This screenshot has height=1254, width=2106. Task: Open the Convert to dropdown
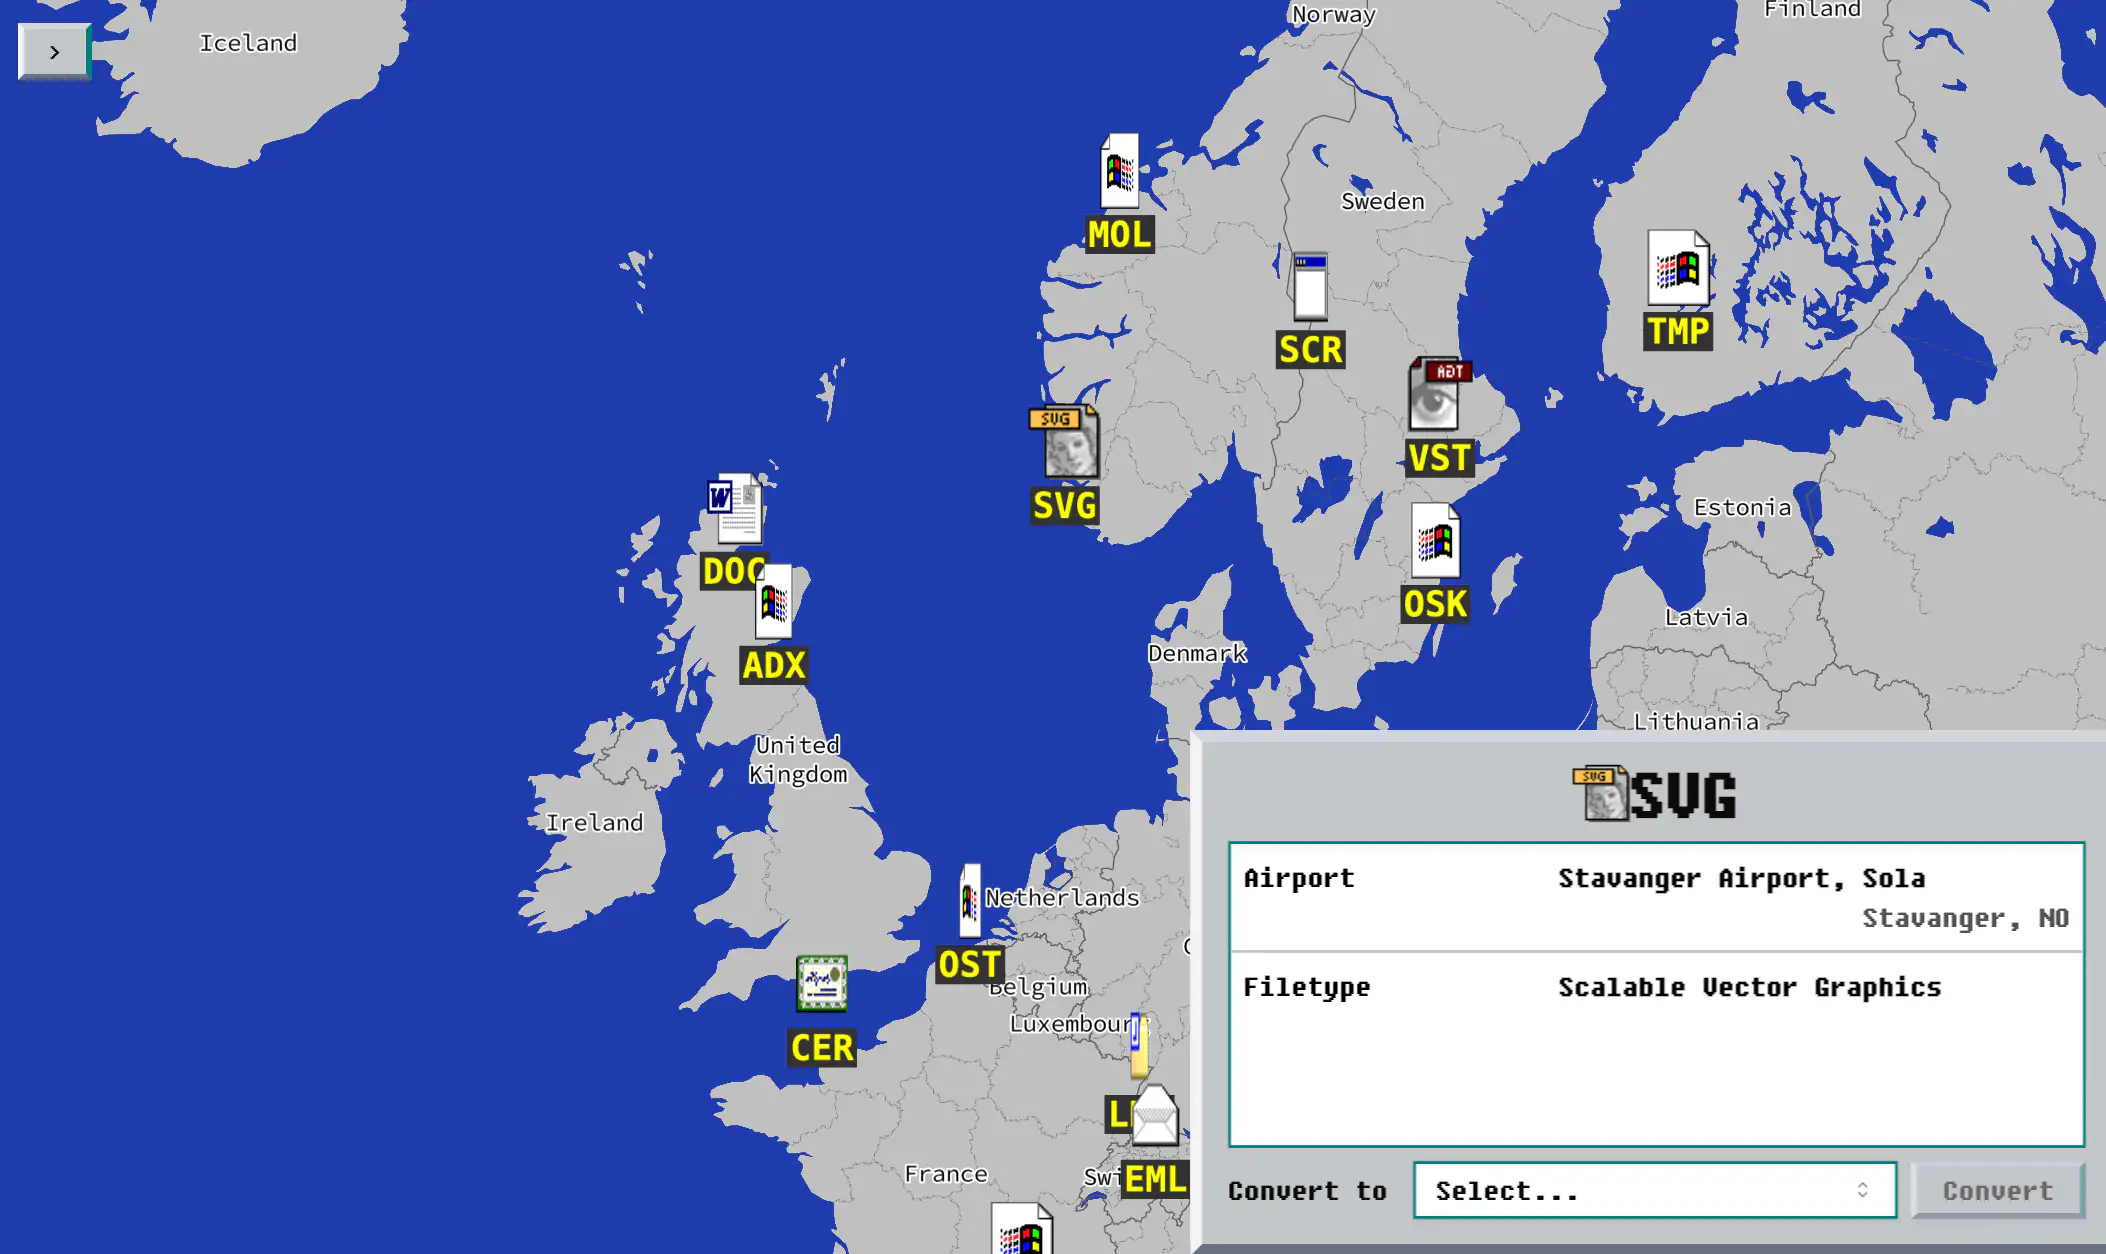pos(1655,1190)
